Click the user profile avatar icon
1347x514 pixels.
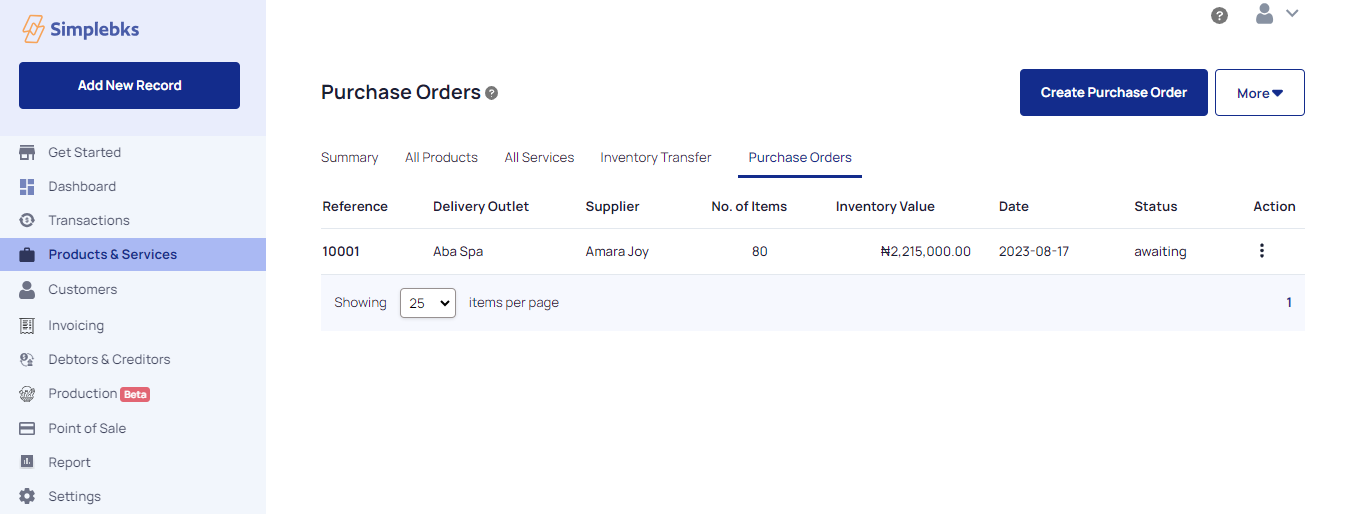point(1265,13)
